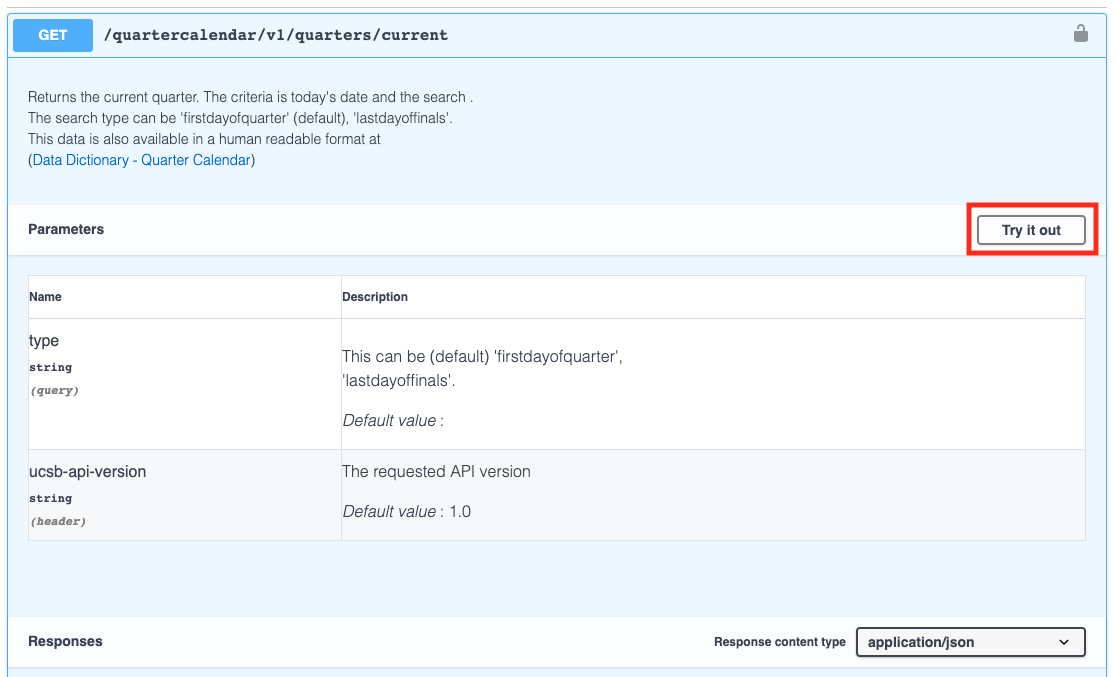This screenshot has width=1115, height=677.
Task: Click the 'Response content type' label
Action: [779, 642]
